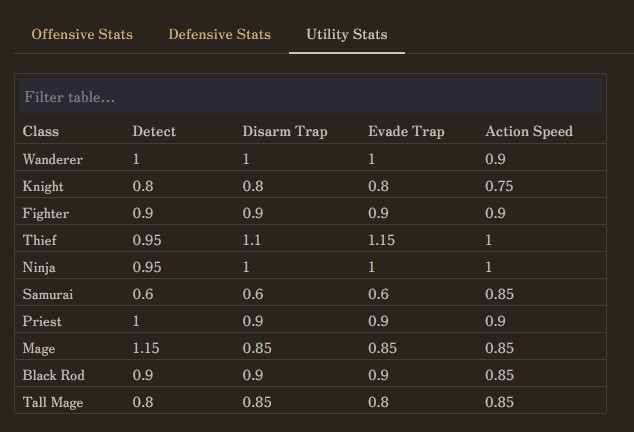
Task: Click Black Rod's Action Speed value 0.85
Action: point(499,375)
